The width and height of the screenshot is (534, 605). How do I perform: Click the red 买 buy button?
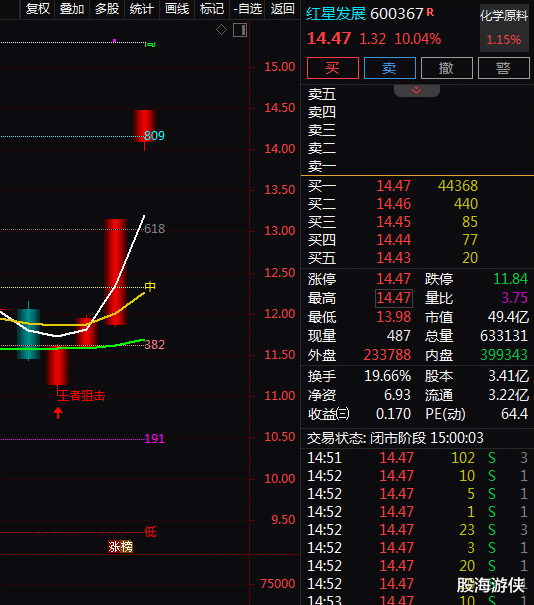pos(333,68)
